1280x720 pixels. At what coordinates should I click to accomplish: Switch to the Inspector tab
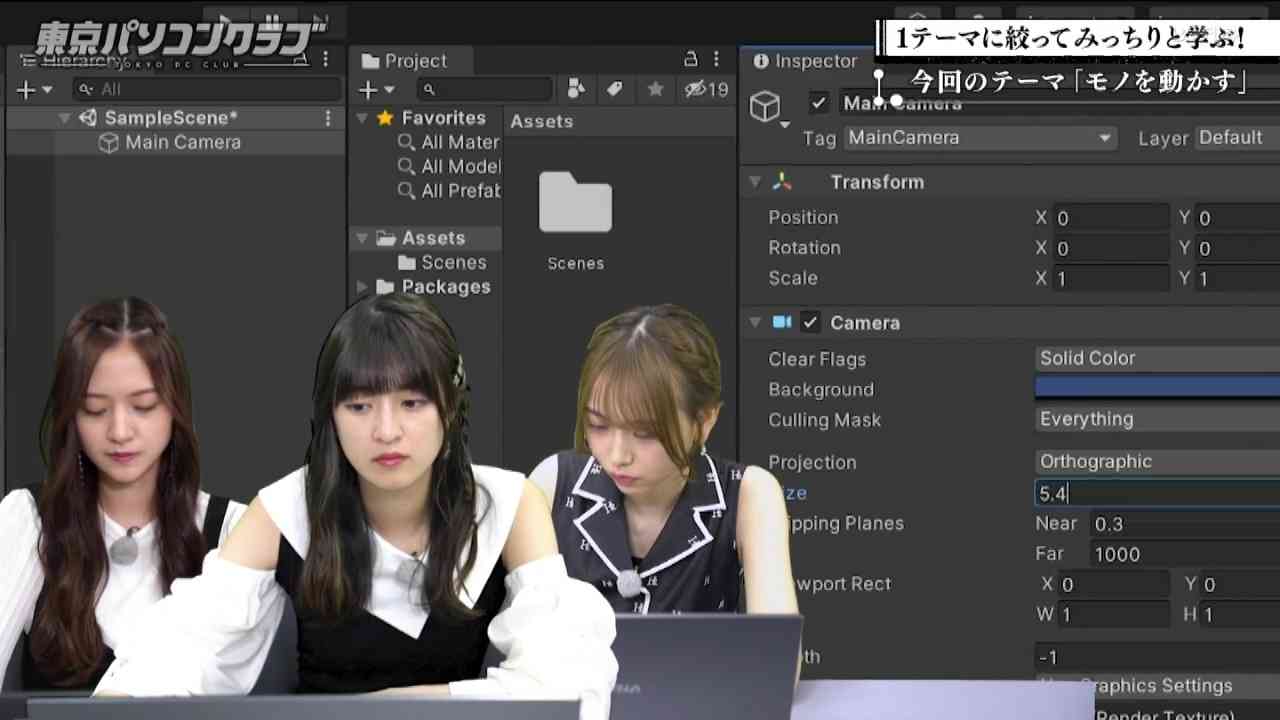click(x=805, y=61)
